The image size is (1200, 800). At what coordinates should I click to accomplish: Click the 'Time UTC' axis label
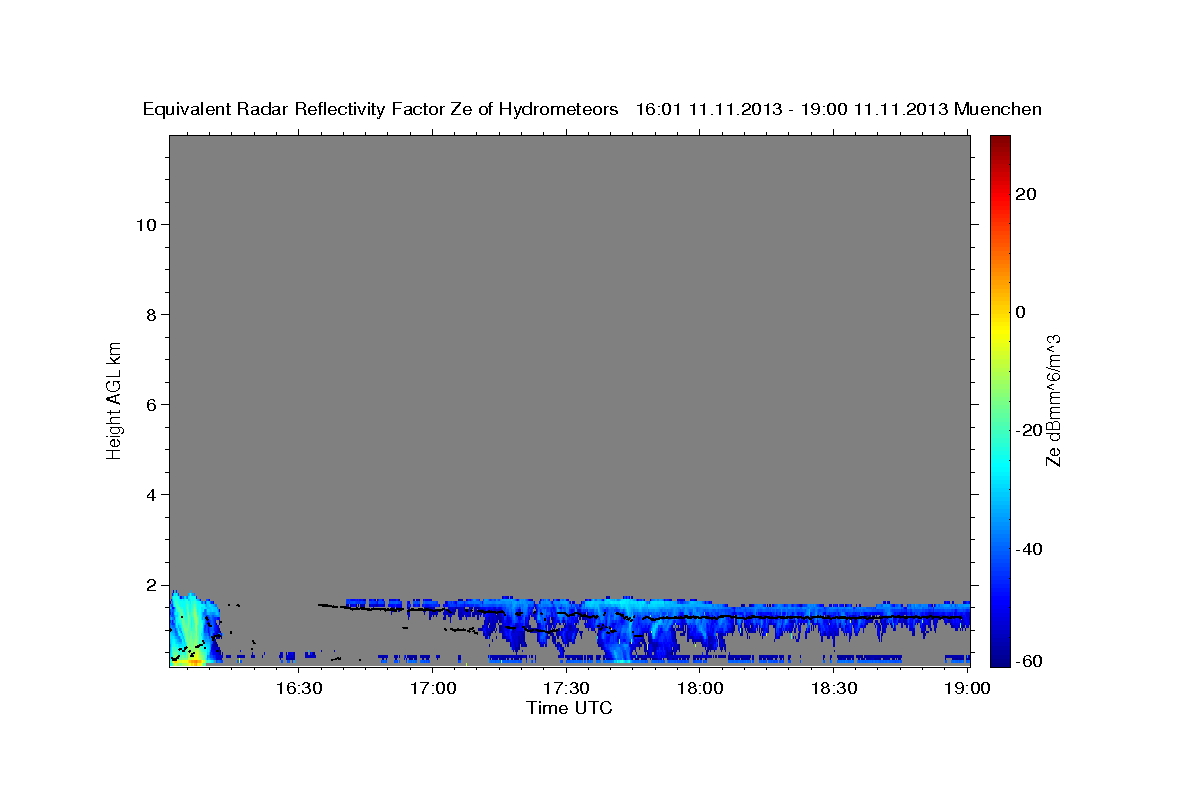(569, 708)
